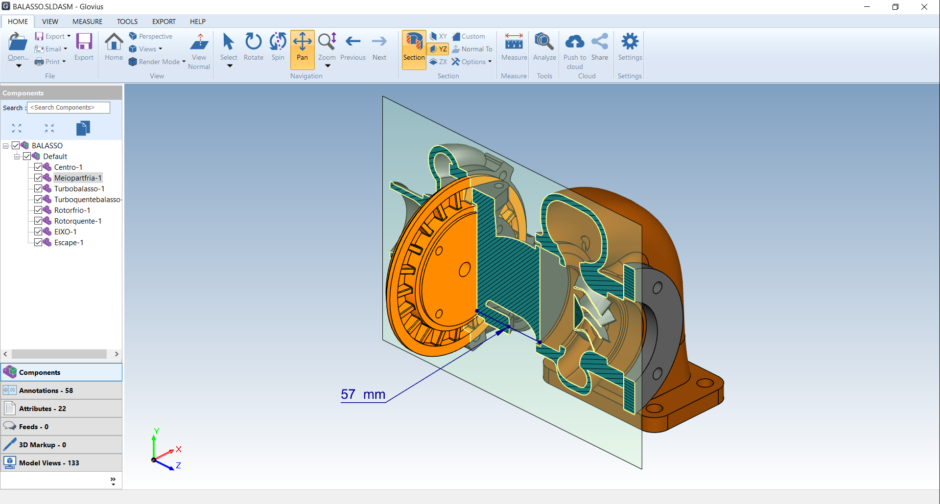This screenshot has width=940, height=504.
Task: Click the Share icon
Action: (x=599, y=47)
